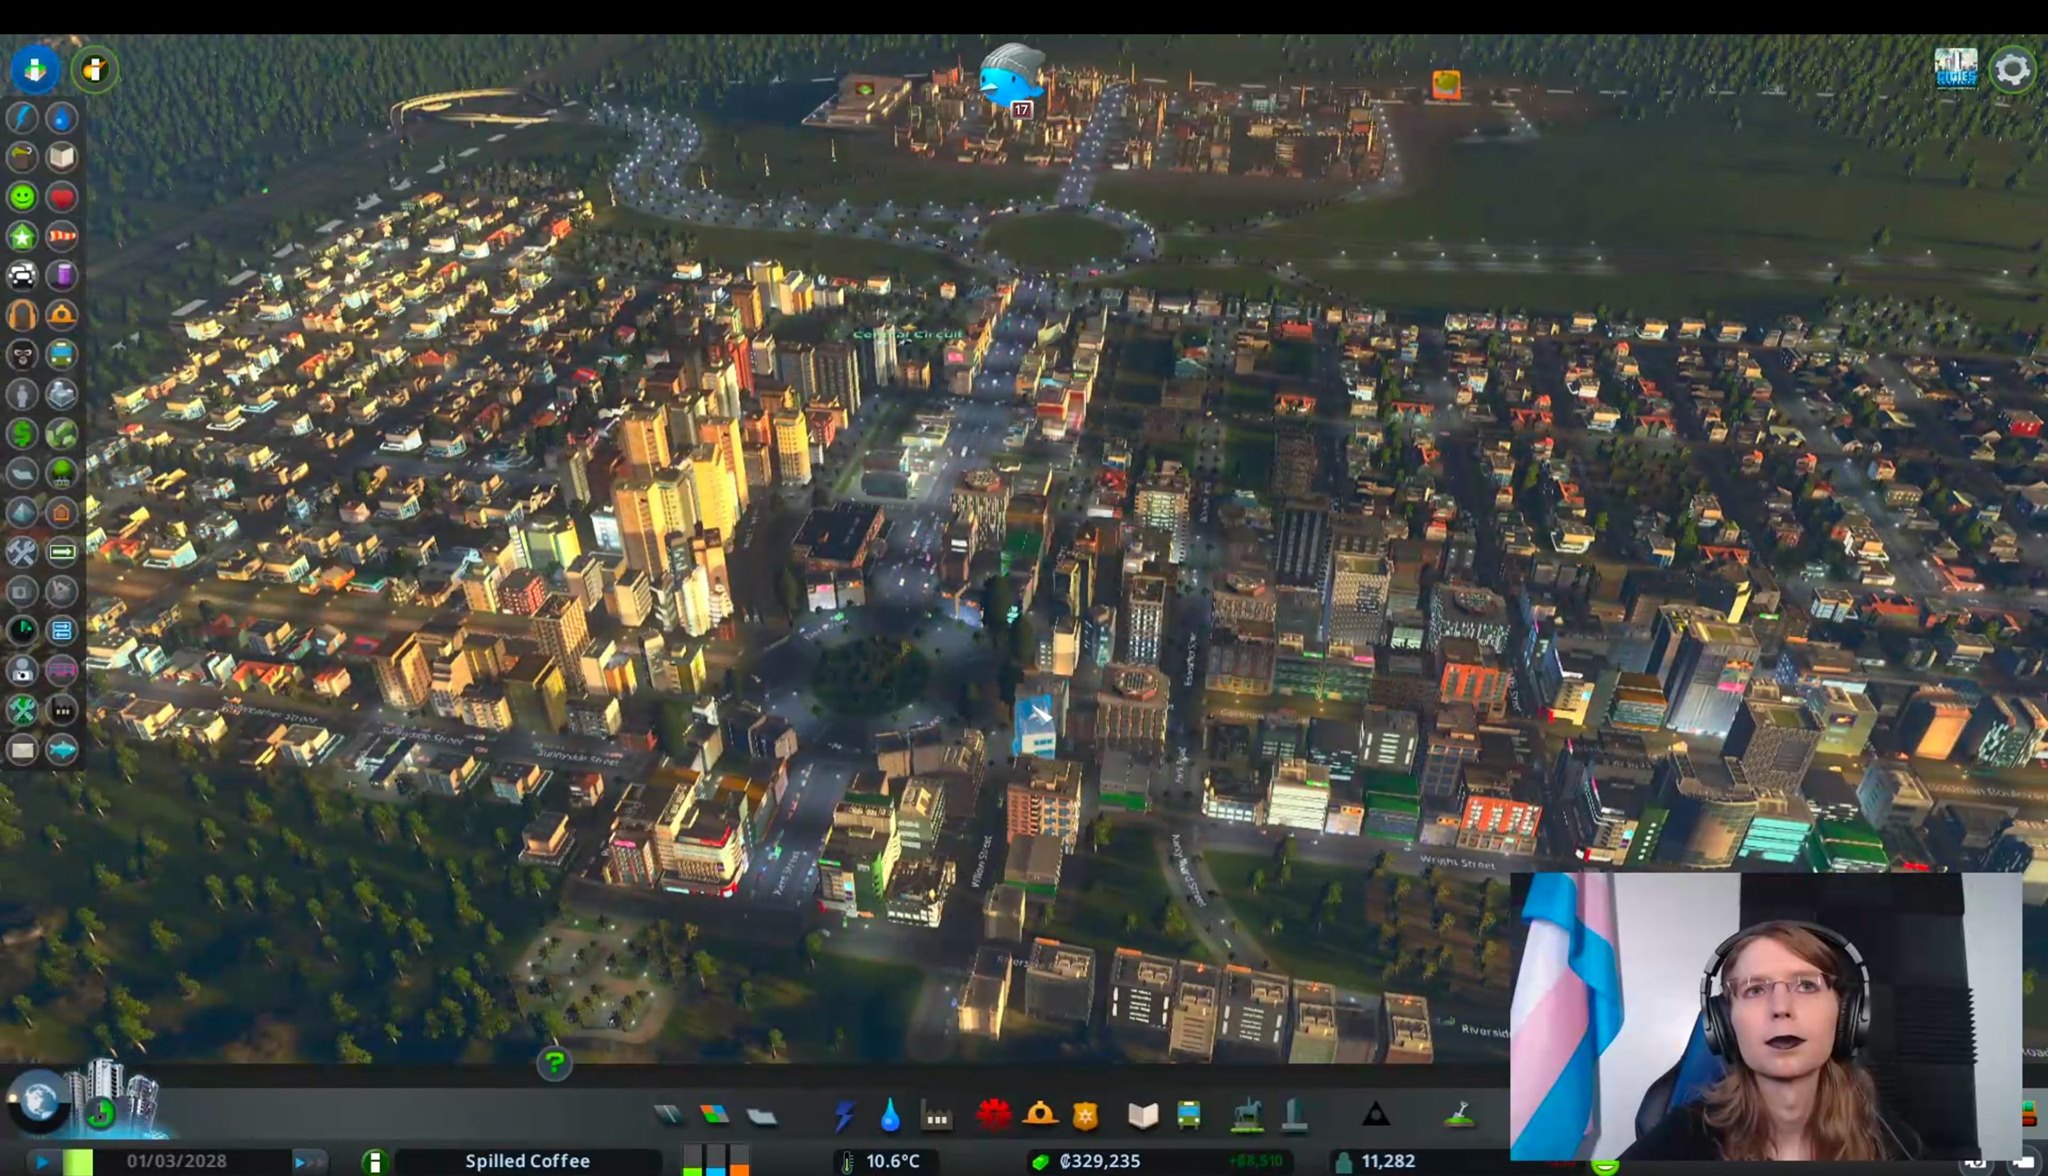Show the Education info view
Screen dimensions: 2048x1176
(62, 157)
